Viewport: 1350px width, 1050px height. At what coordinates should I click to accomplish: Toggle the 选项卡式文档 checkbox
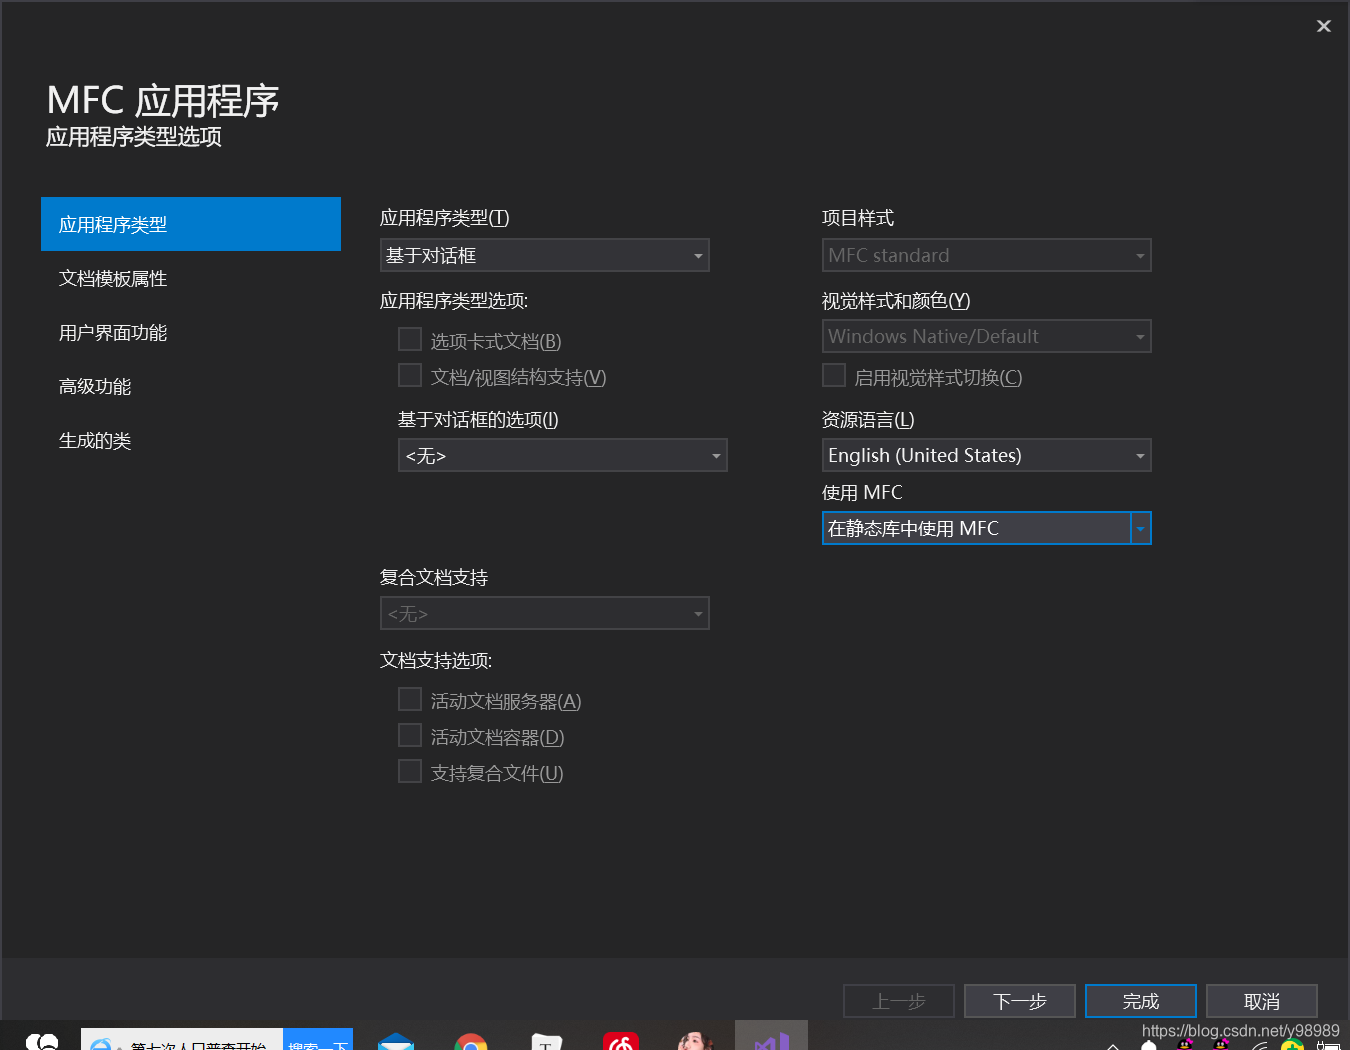click(410, 339)
